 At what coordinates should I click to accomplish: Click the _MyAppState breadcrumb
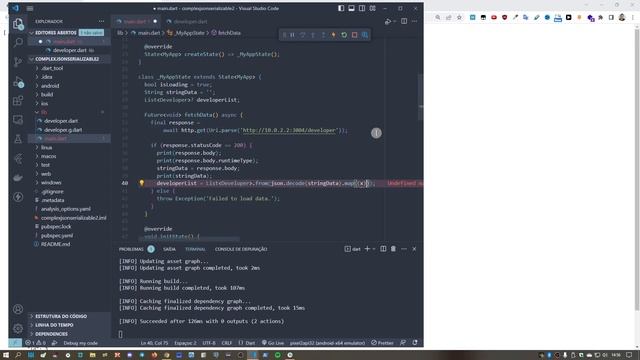189,33
